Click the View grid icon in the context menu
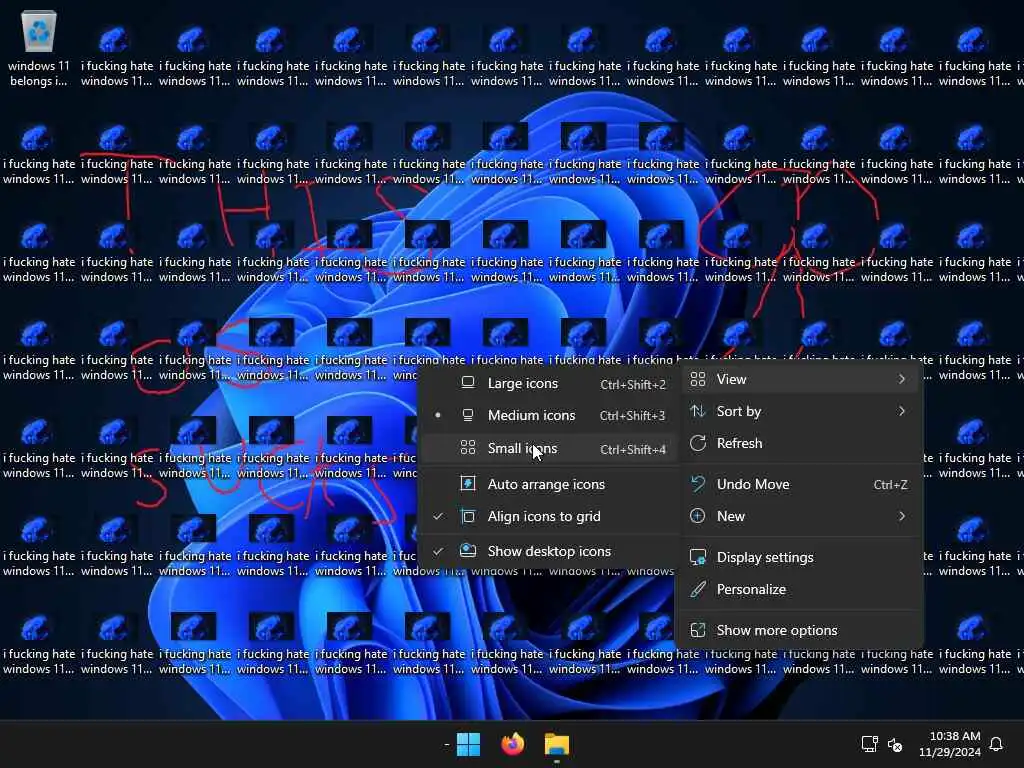 [x=697, y=379]
